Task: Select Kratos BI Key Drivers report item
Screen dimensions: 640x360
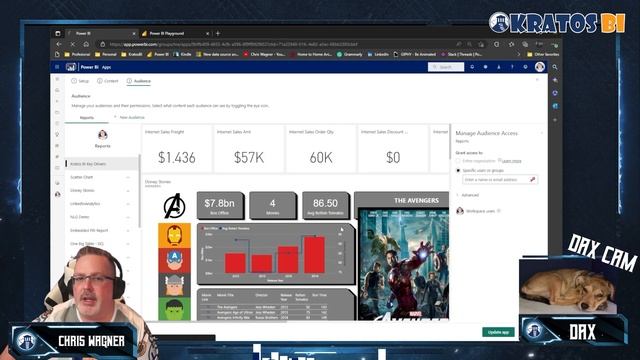Action: coord(102,164)
